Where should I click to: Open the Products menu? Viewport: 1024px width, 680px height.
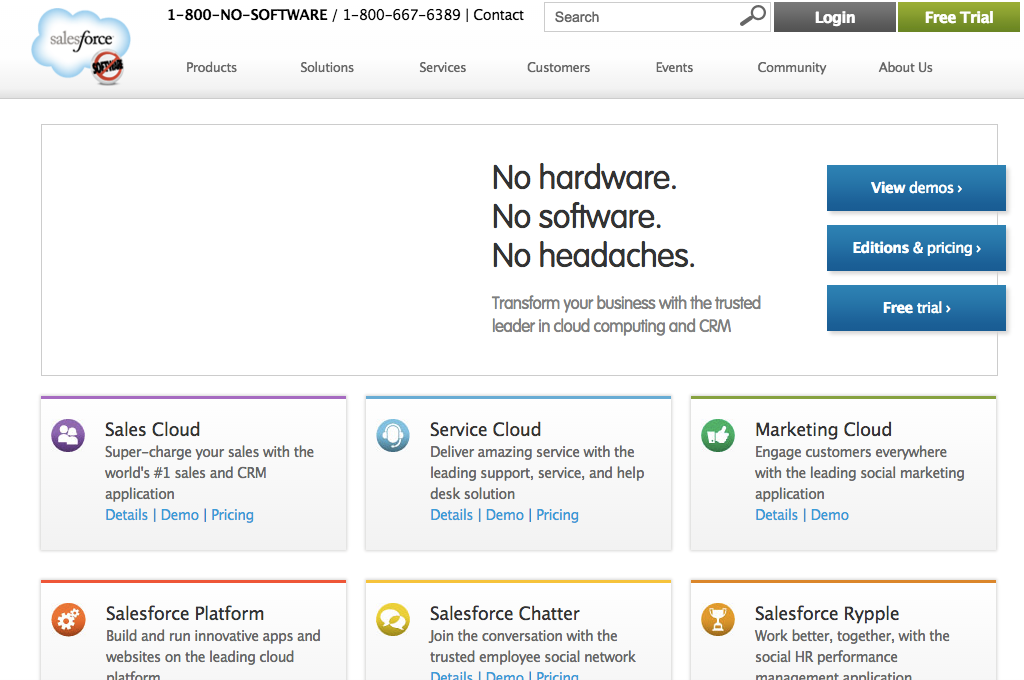pos(211,68)
